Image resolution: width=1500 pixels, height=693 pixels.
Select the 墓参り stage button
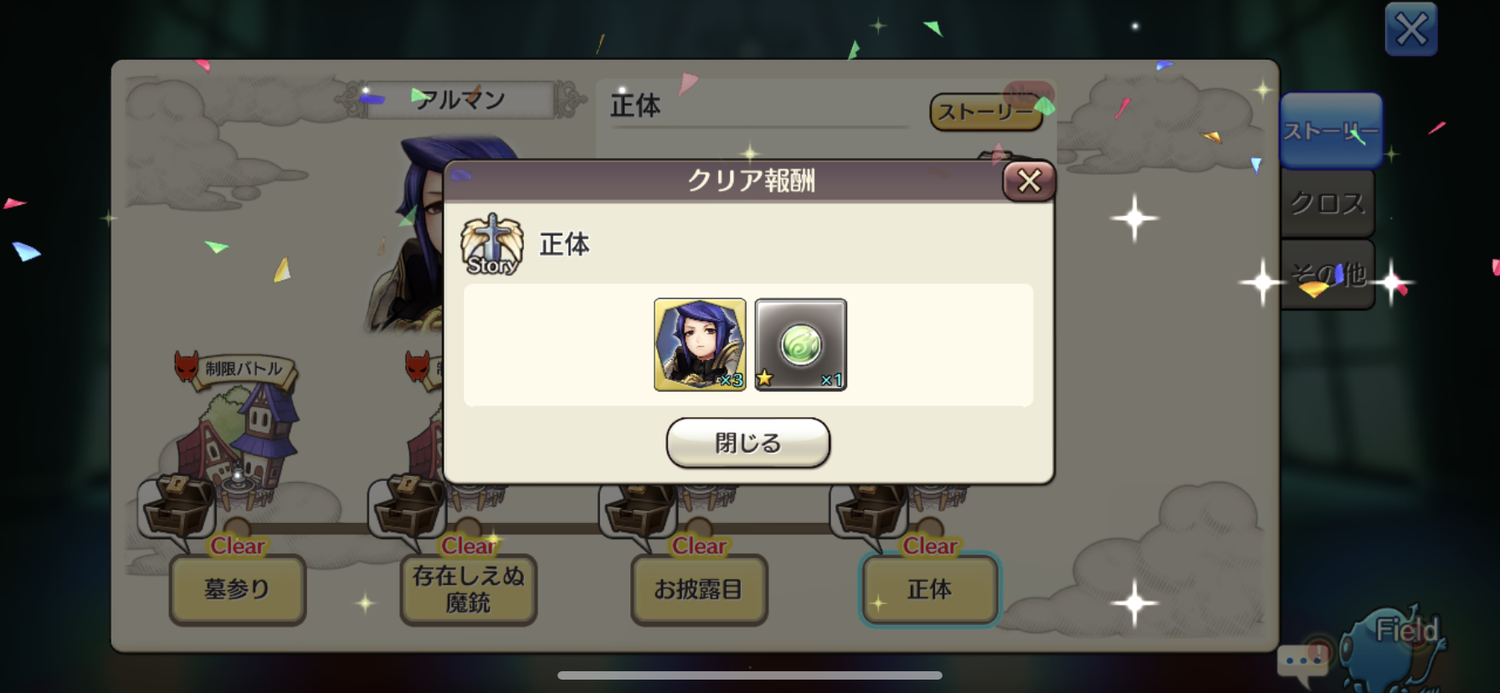coord(237,590)
